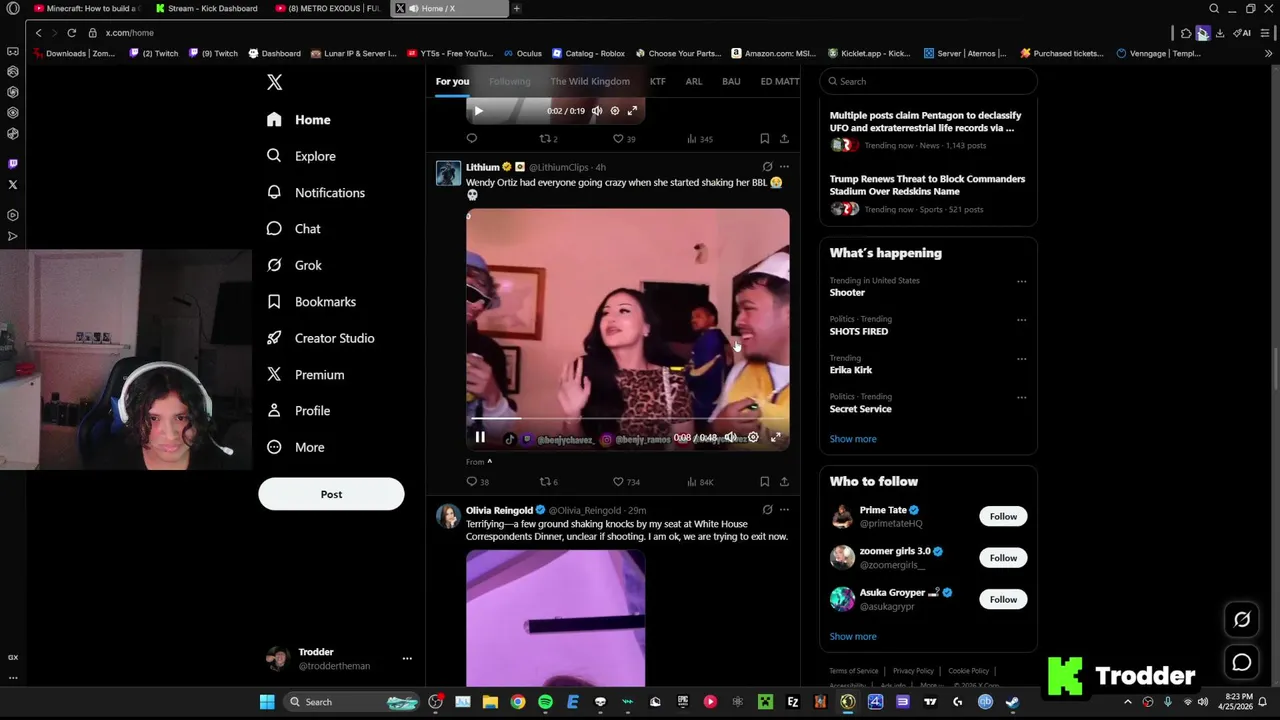Click the Post button
The height and width of the screenshot is (720, 1280).
click(x=331, y=494)
